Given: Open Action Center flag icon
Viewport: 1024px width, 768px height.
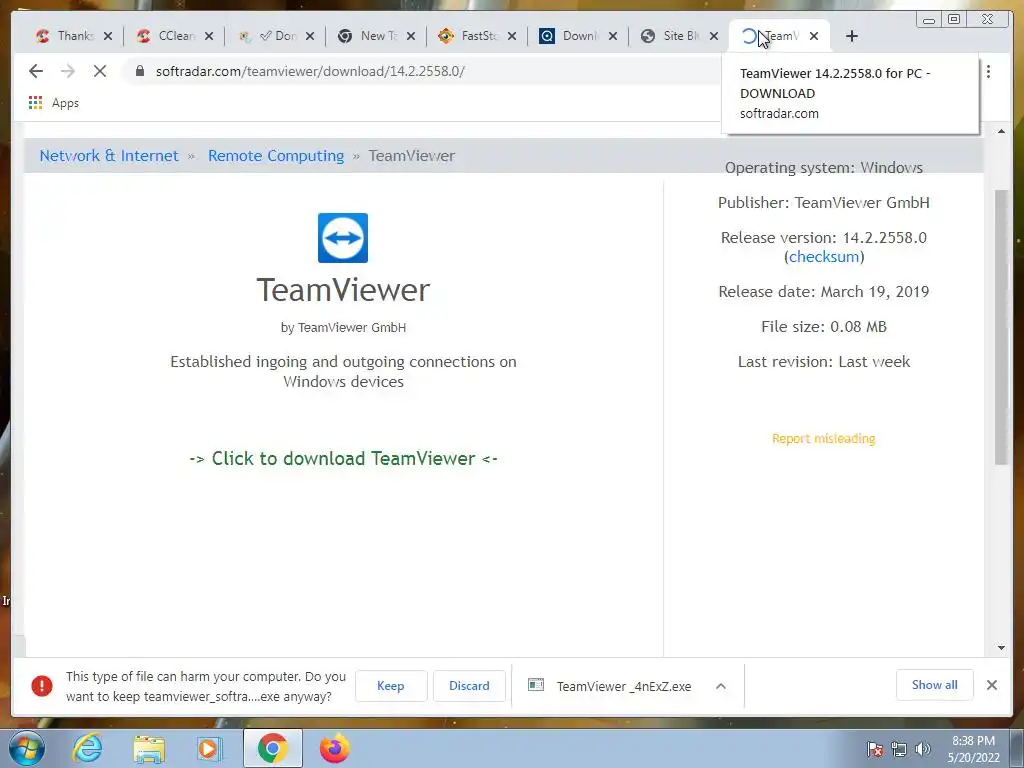Looking at the screenshot, I should pyautogui.click(x=875, y=749).
